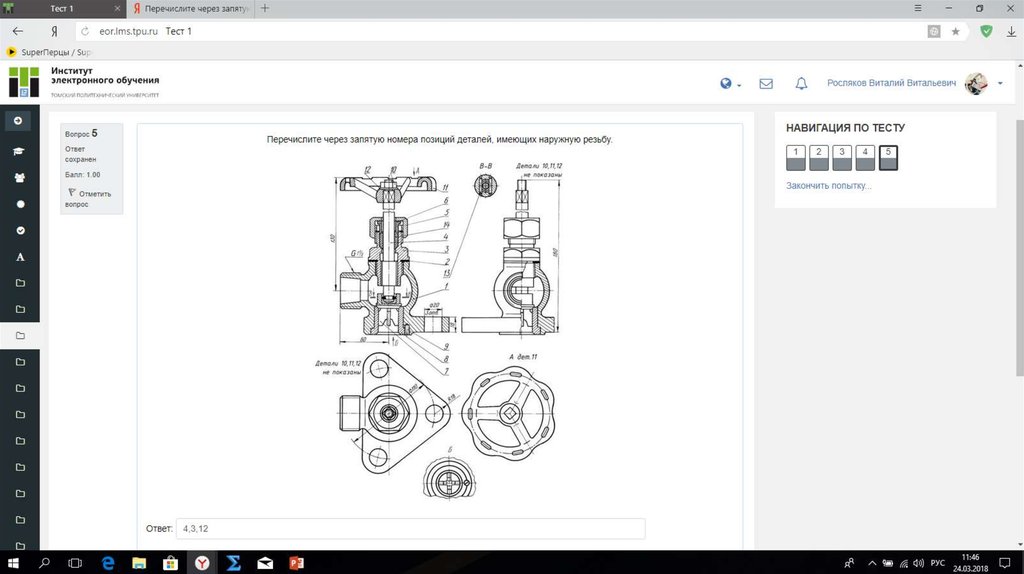
Task: Click the green shield protection icon
Action: [986, 31]
